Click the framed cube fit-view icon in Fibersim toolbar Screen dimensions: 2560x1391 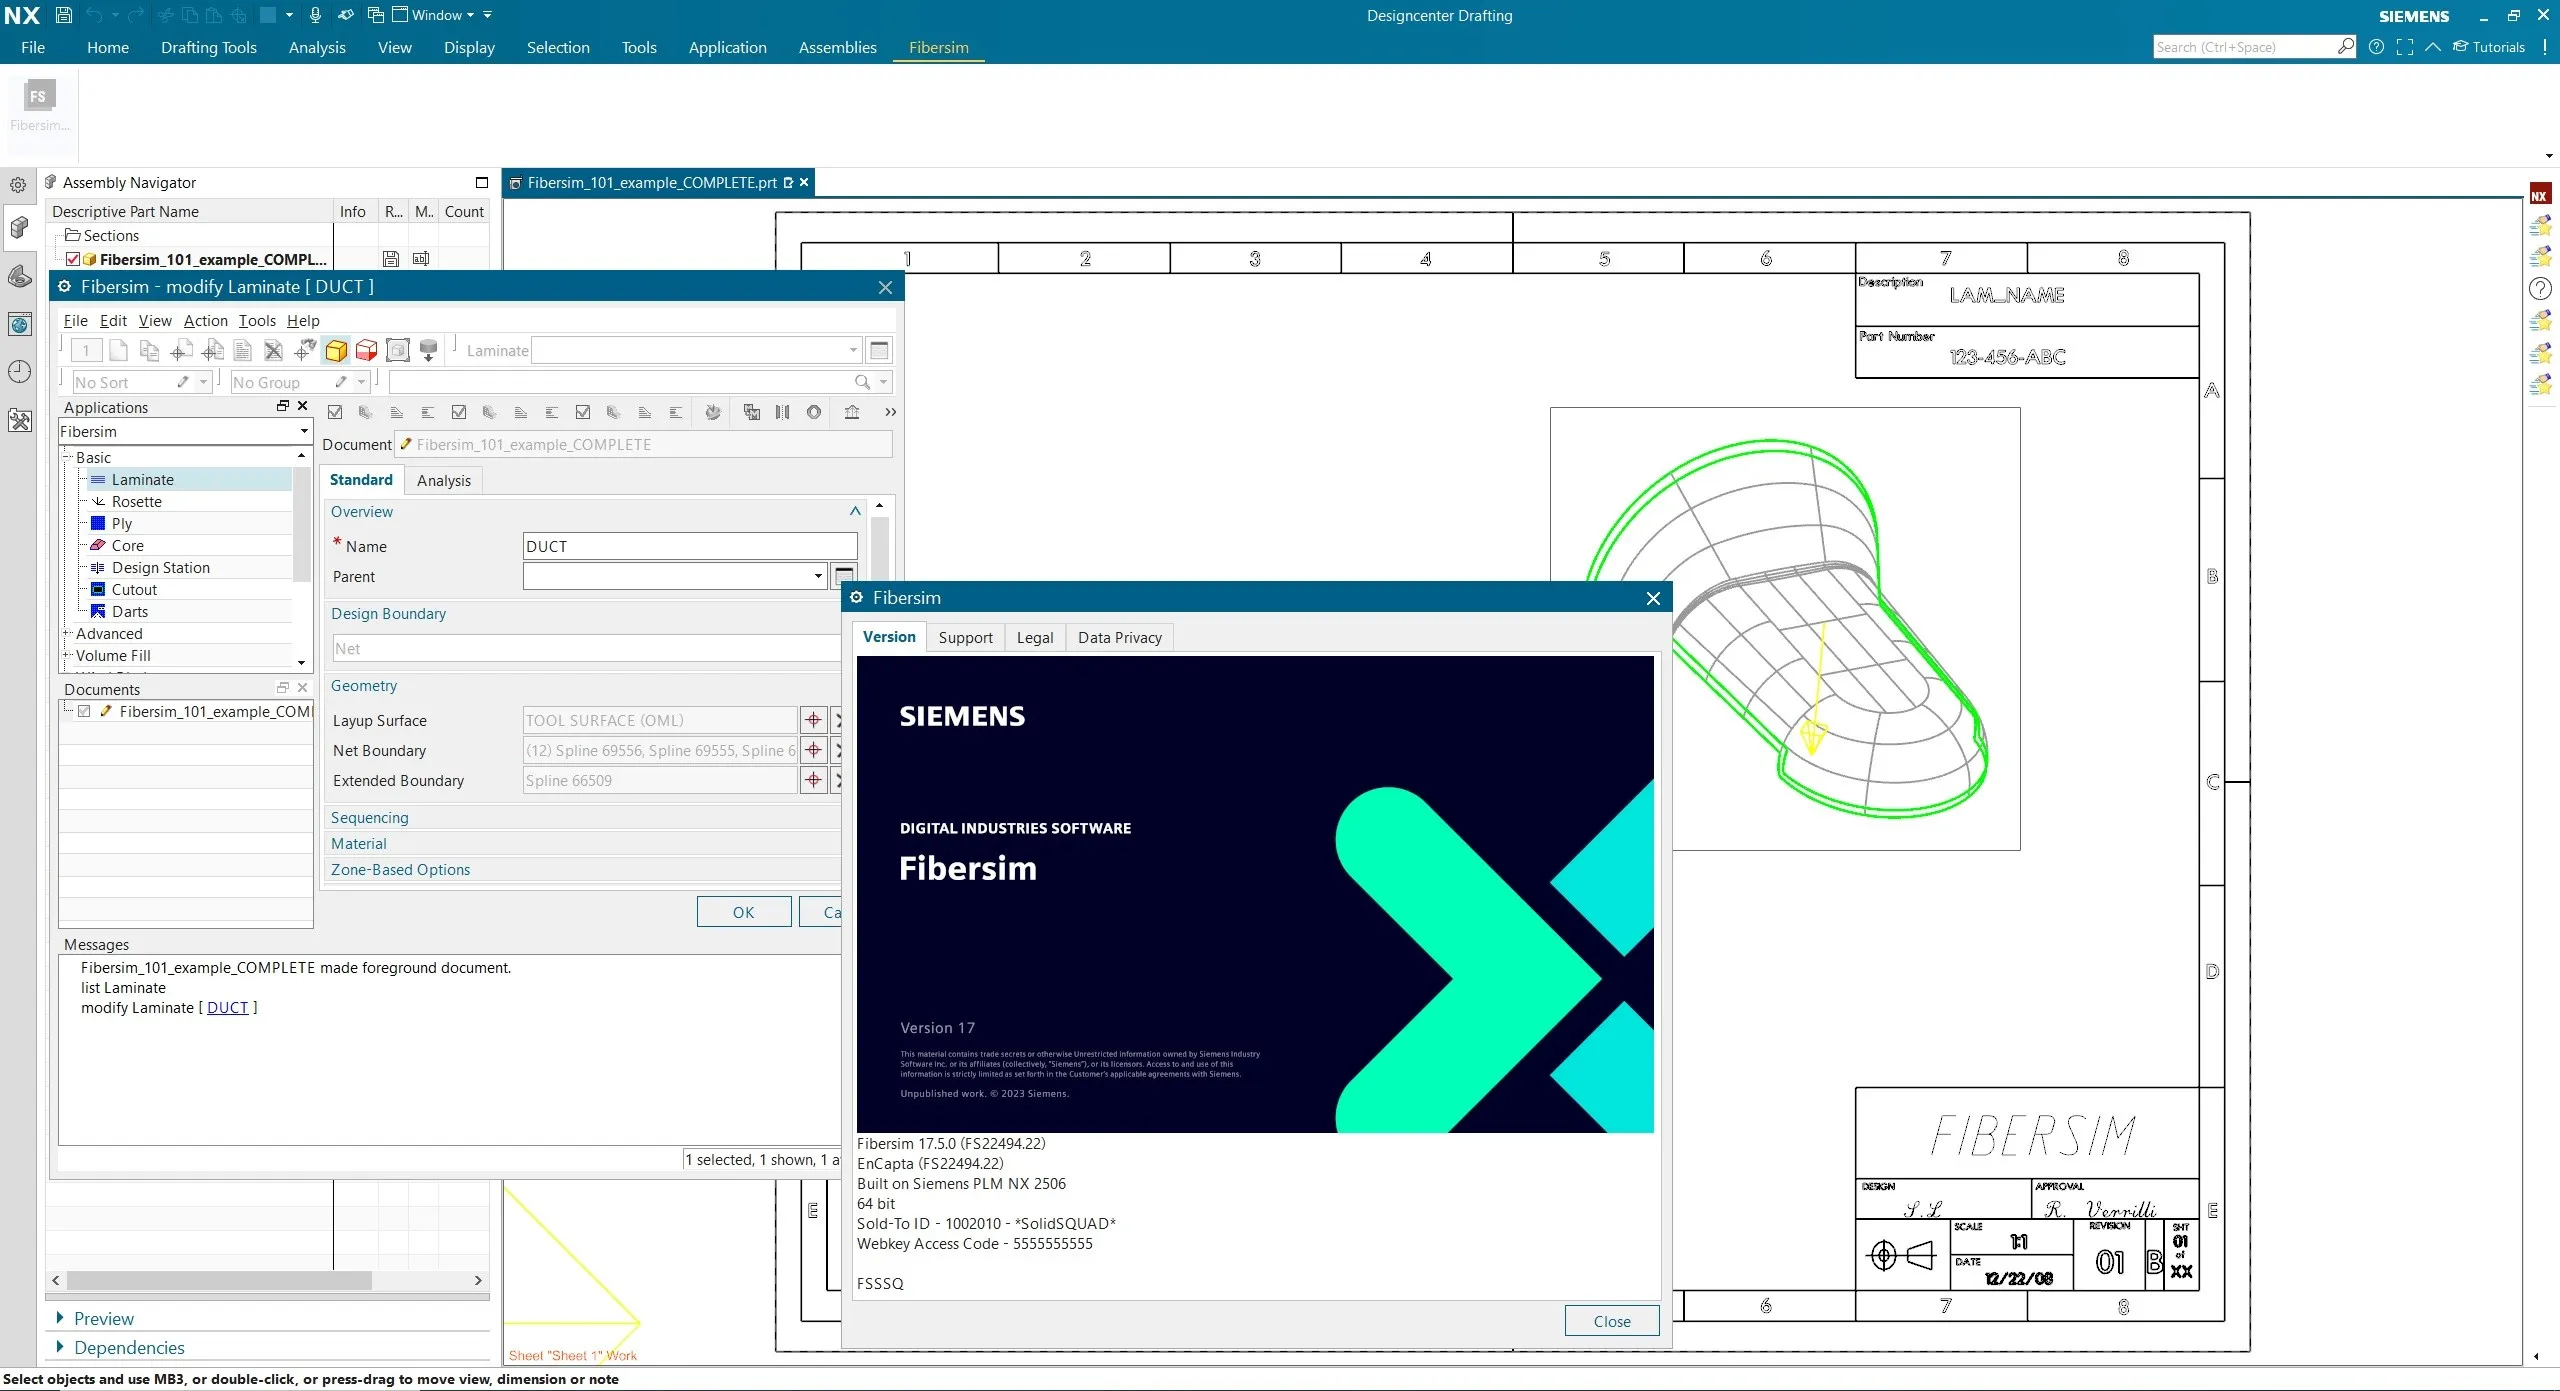point(398,350)
